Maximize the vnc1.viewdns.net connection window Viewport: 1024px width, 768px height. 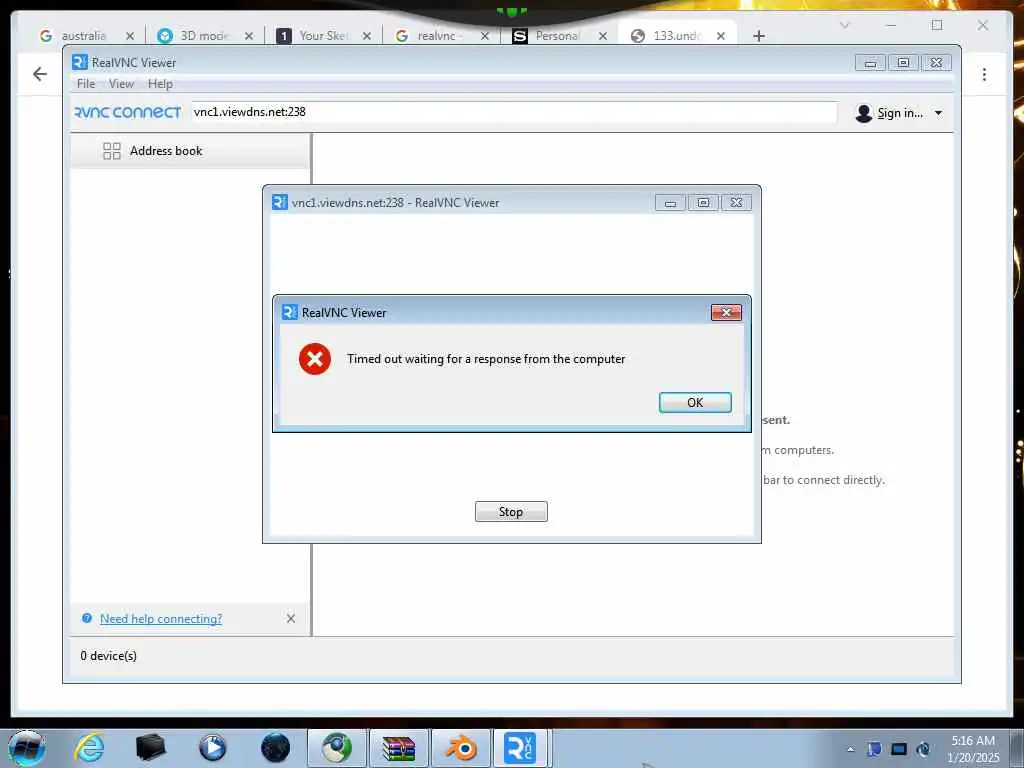point(703,203)
